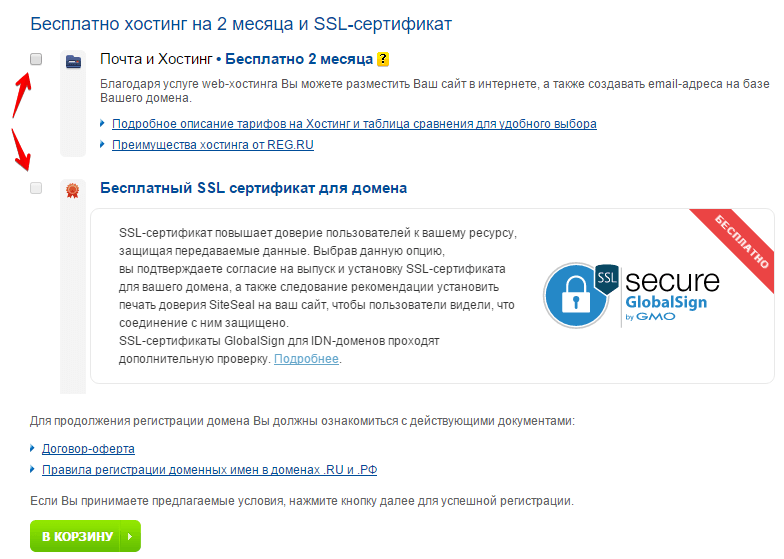
Task: Open domain registration rules .RU and .РФ link
Action: tap(209, 470)
